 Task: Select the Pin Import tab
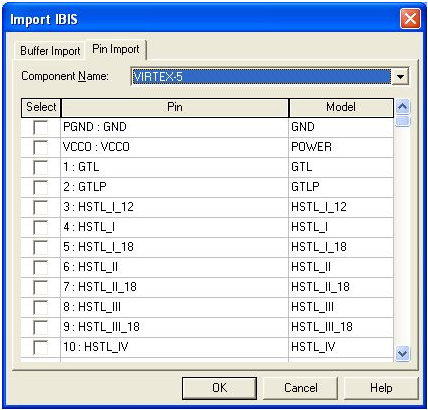point(116,49)
